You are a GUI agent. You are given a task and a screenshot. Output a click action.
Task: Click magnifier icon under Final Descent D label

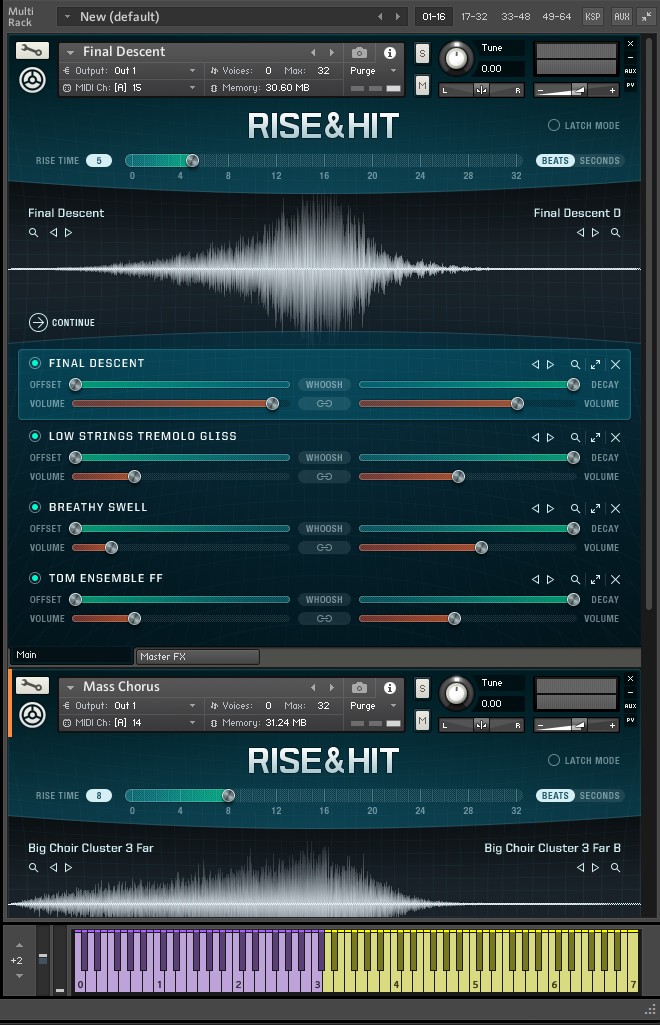615,232
